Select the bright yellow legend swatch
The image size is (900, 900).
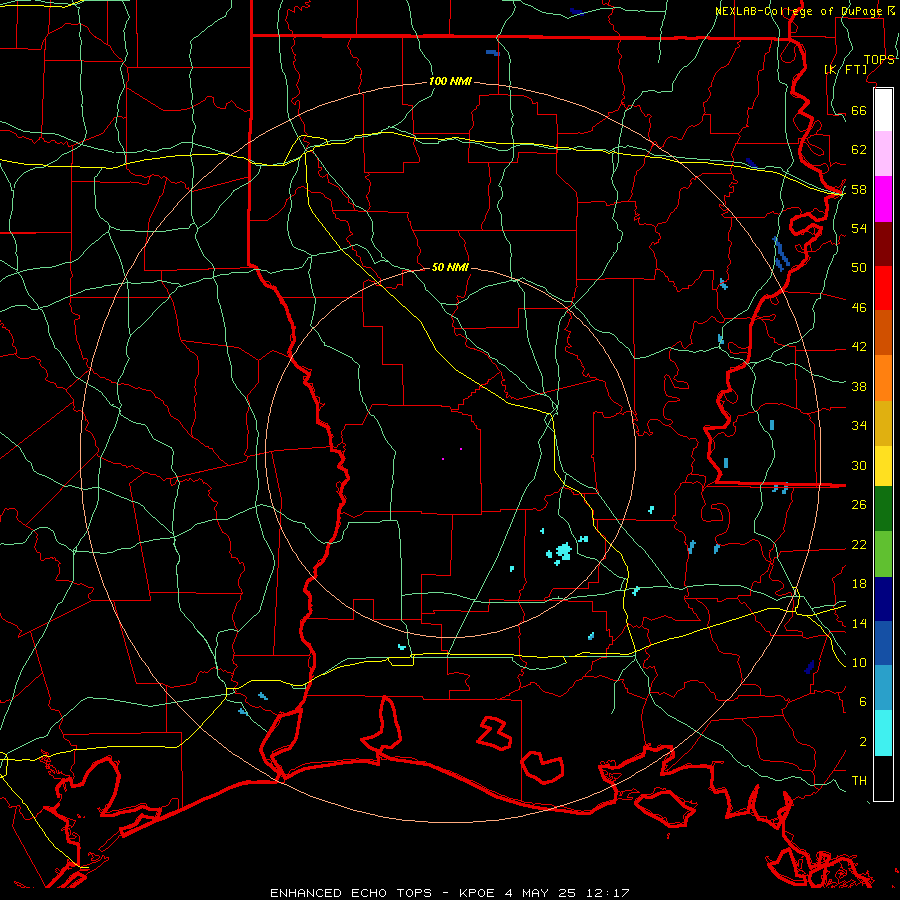click(x=883, y=466)
